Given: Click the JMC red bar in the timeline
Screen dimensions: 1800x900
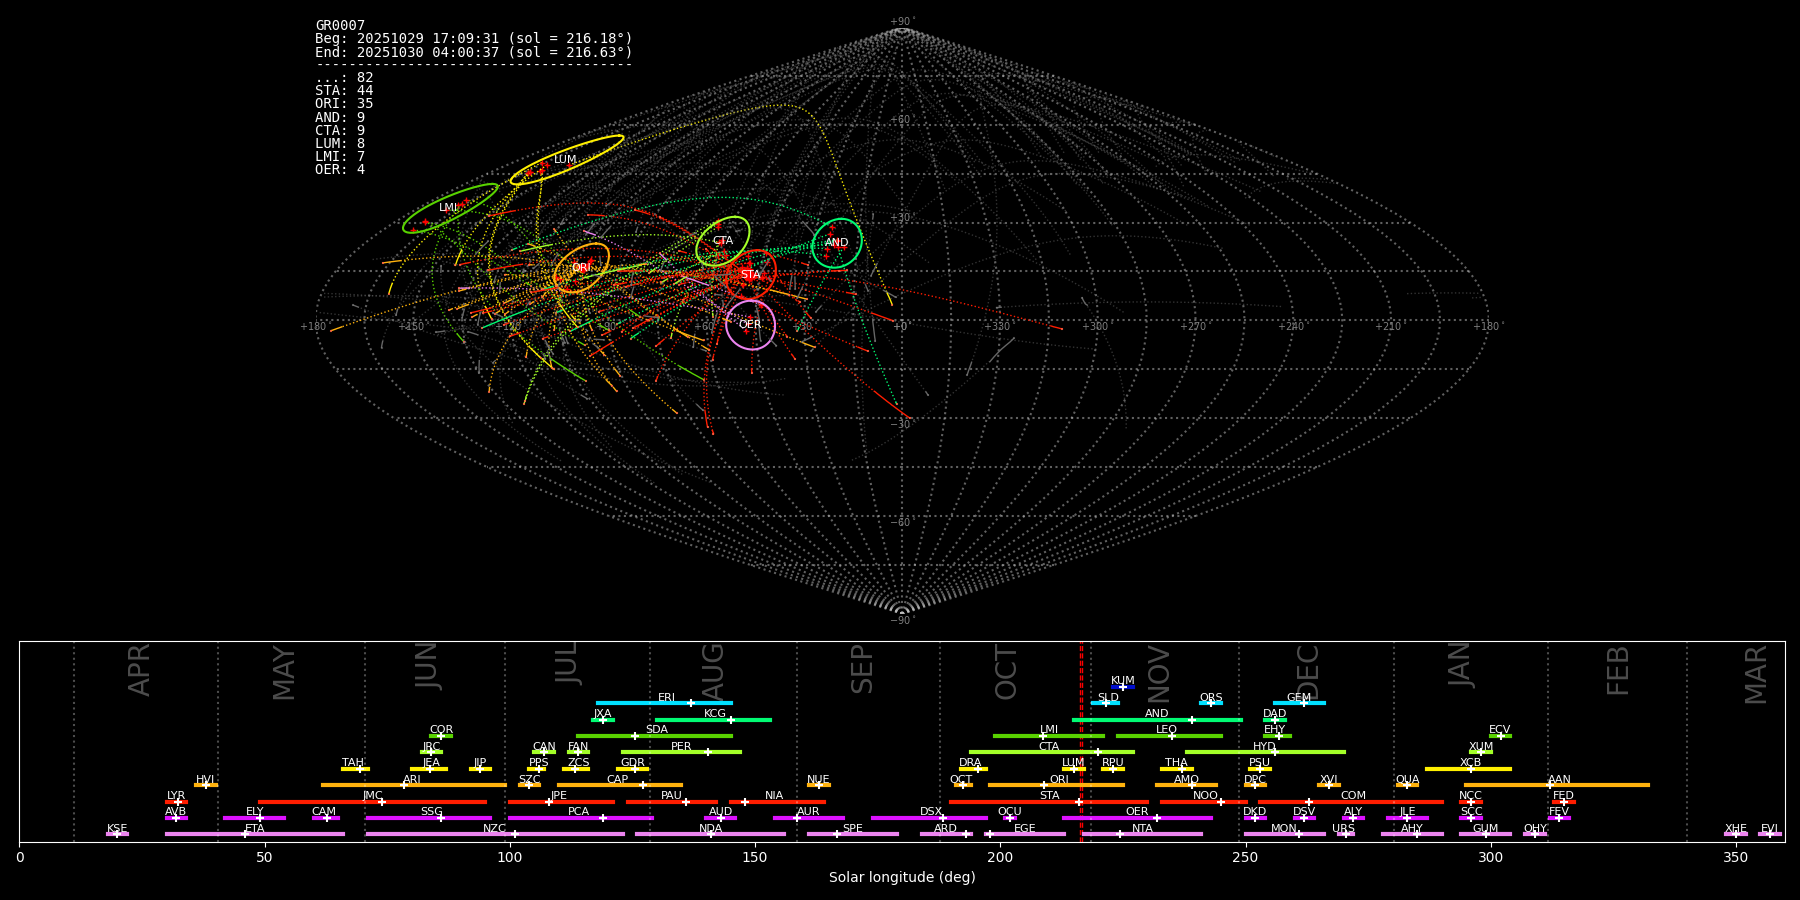Looking at the screenshot, I should point(373,802).
